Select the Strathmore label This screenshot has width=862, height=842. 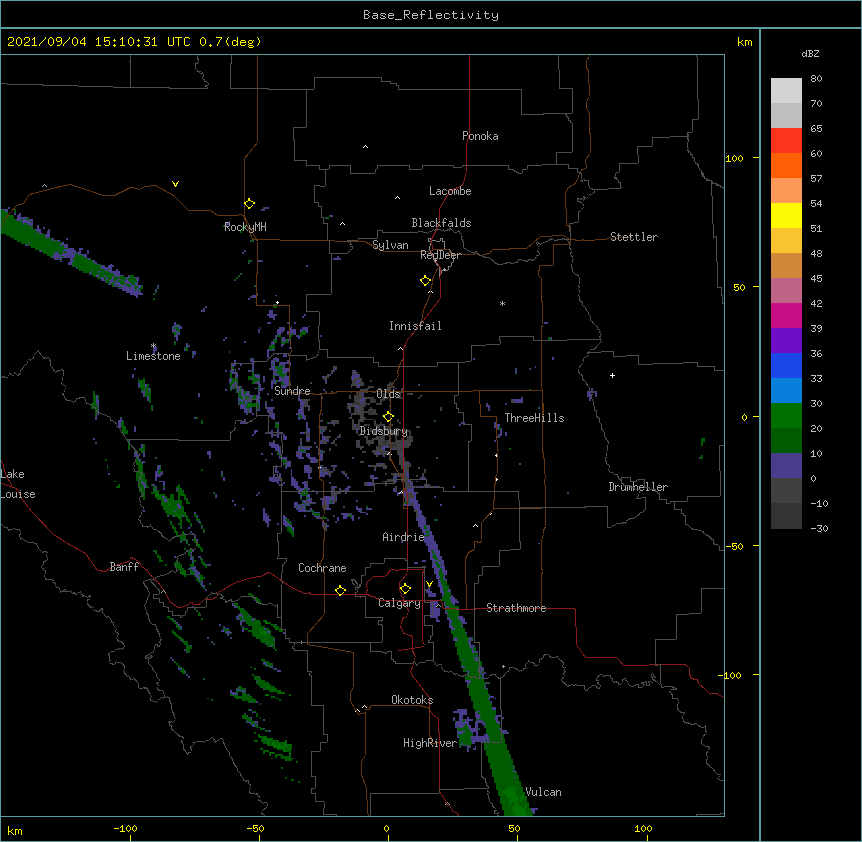click(516, 608)
